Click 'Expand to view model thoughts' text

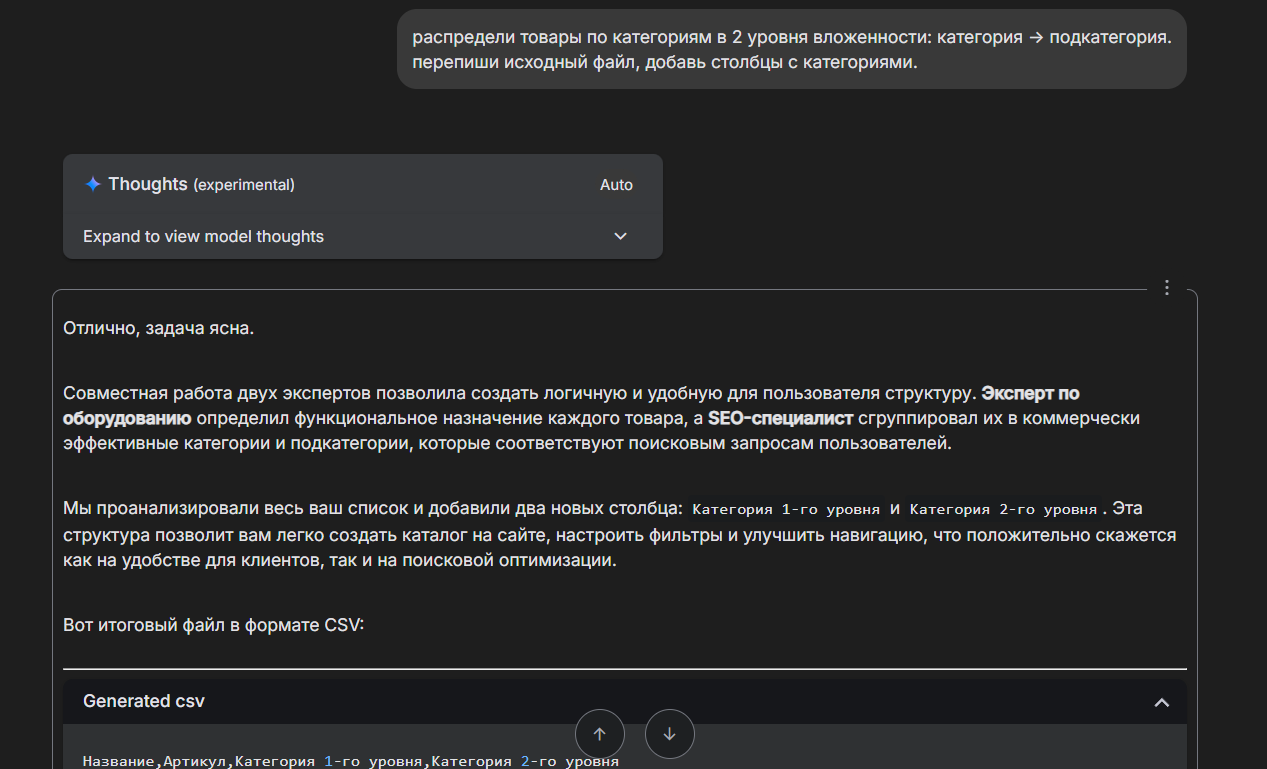tap(203, 237)
